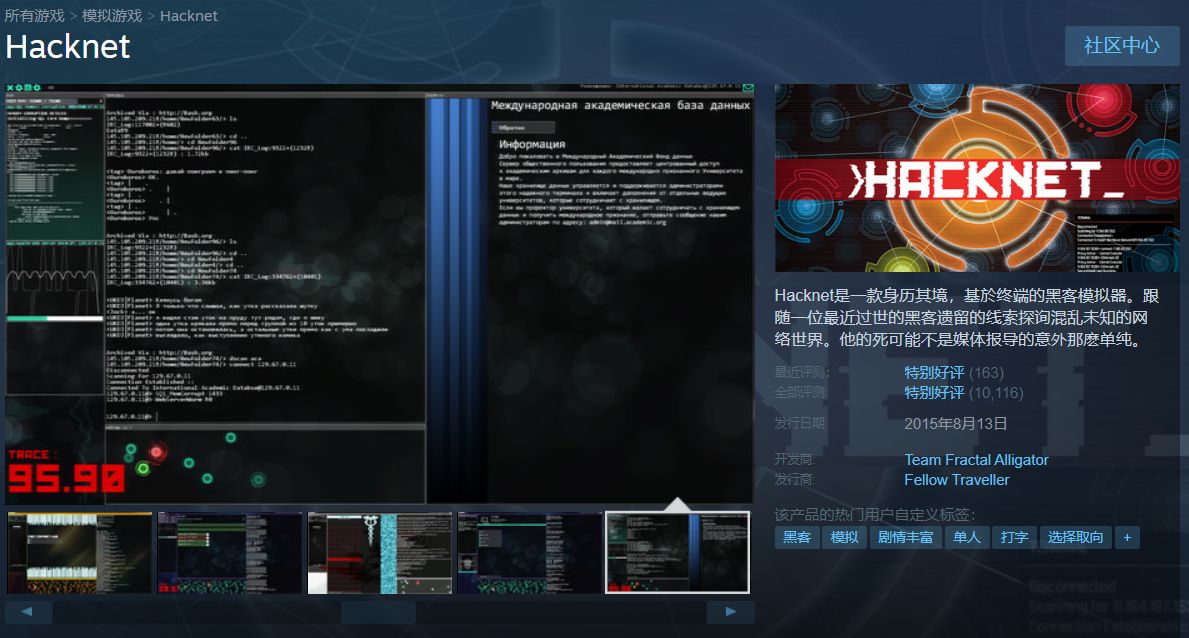
Task: Click the main Hacknet screenshot preview
Action: [379, 294]
